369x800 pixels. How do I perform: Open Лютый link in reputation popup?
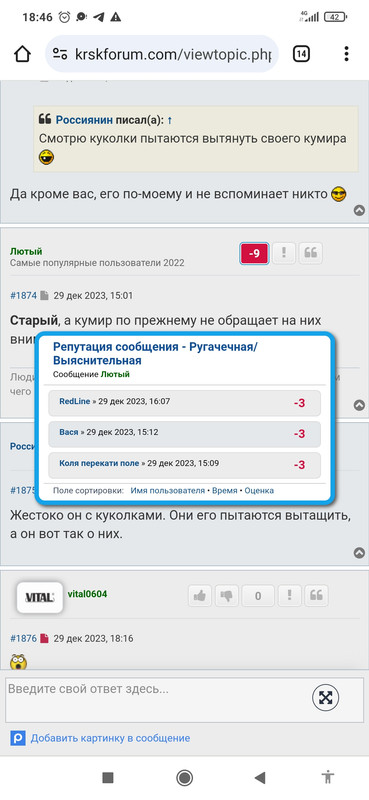pyautogui.click(x=115, y=374)
